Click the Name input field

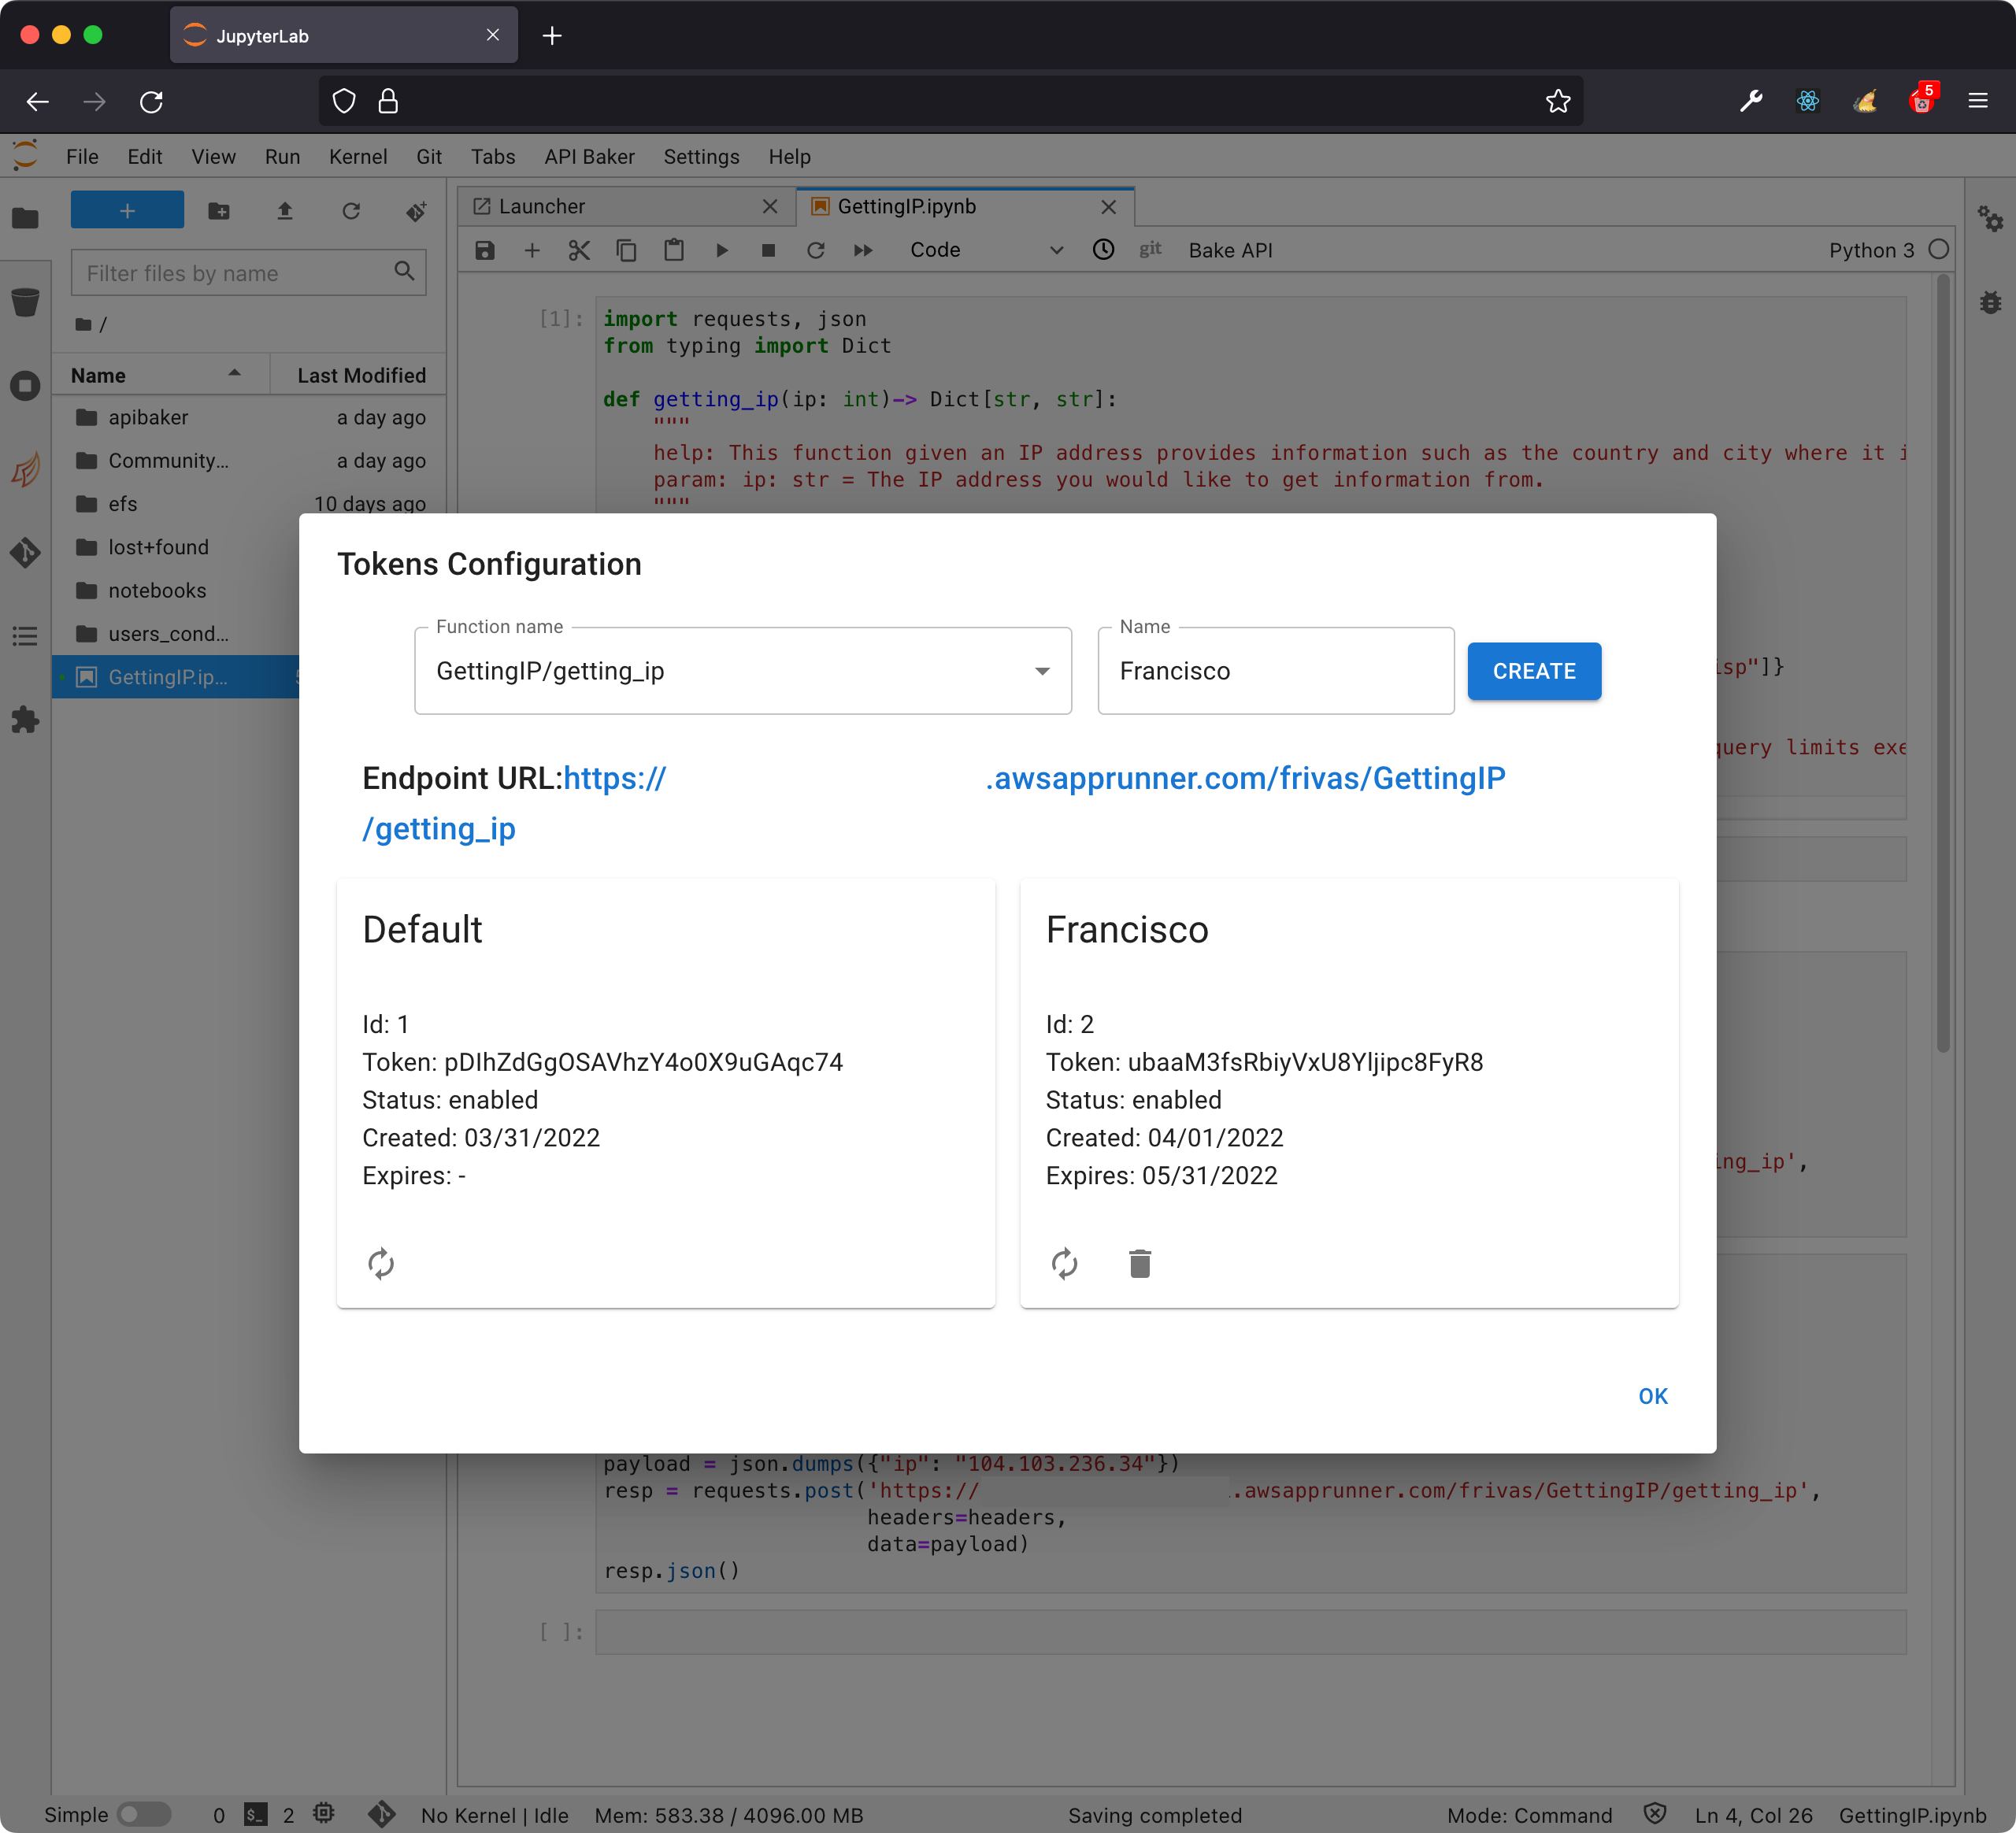1275,671
